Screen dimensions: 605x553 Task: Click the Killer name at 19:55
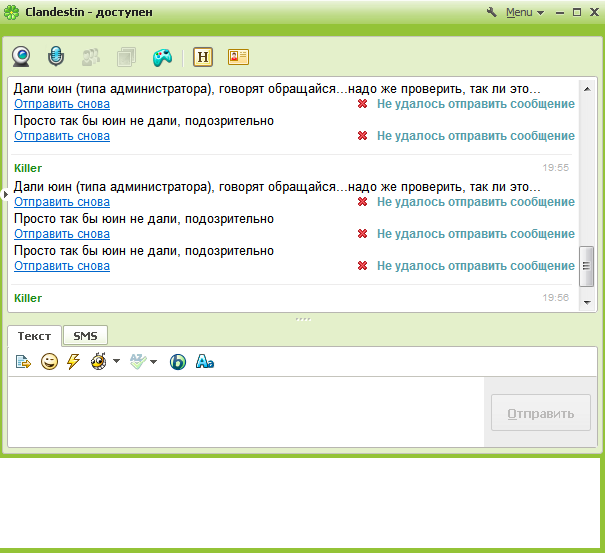[28, 168]
